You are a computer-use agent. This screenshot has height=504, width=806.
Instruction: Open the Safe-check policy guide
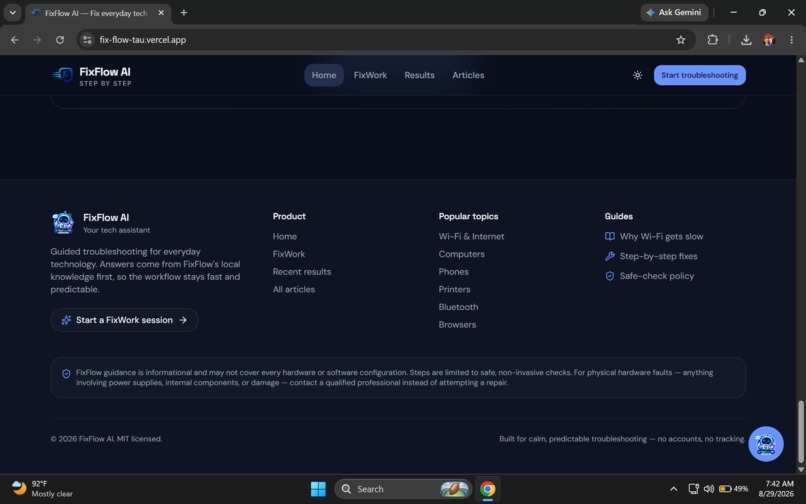click(x=656, y=276)
